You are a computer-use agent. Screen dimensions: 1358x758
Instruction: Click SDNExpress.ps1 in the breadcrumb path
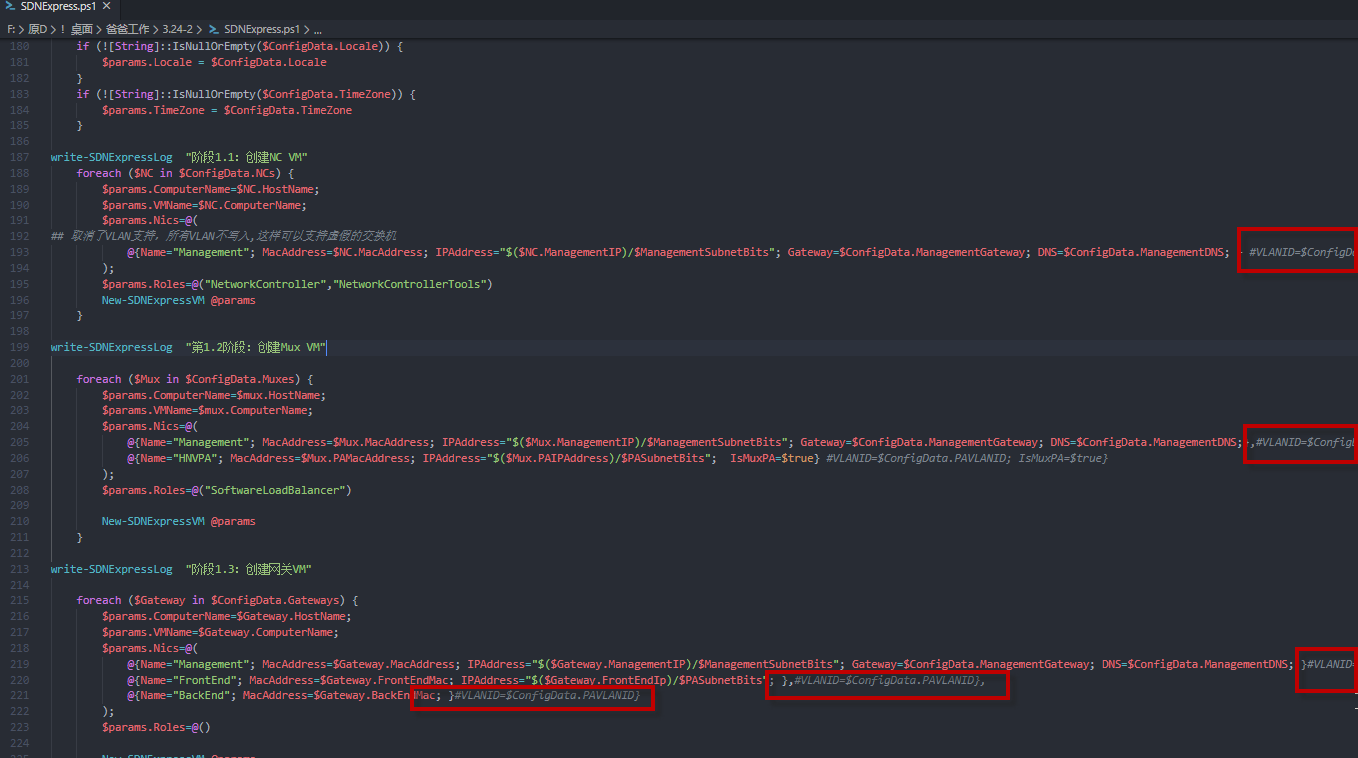point(260,29)
